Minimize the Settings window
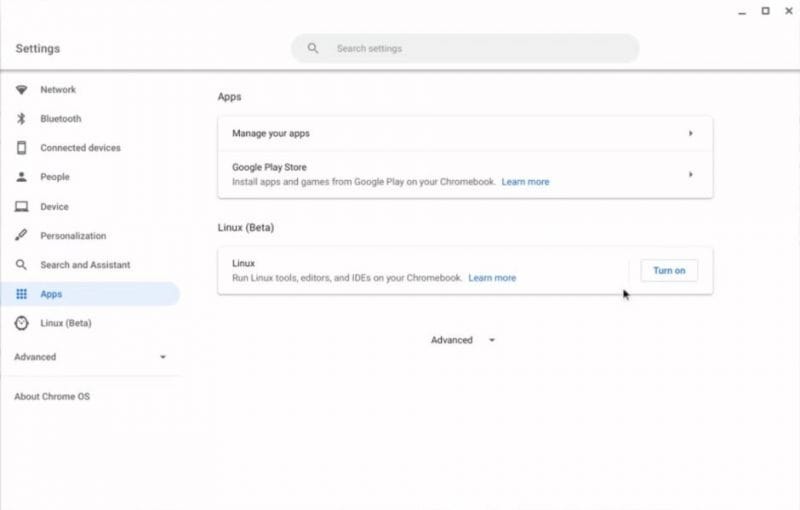 742,11
